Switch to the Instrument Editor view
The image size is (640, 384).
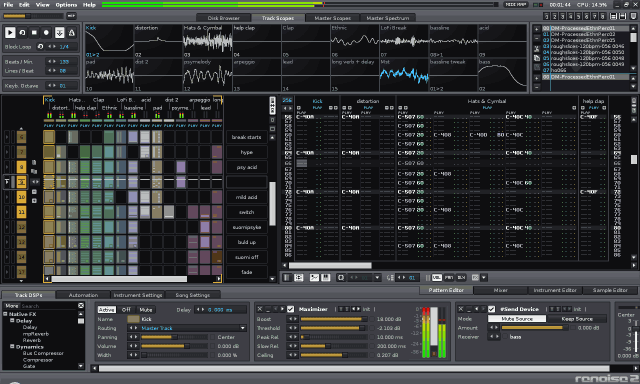[555, 290]
